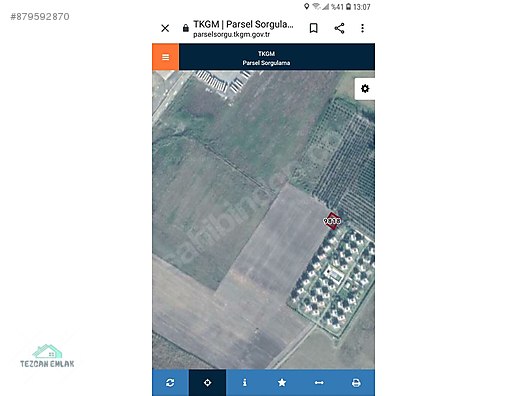Open map settings with the gear icon
528x396 pixels.
[365, 89]
